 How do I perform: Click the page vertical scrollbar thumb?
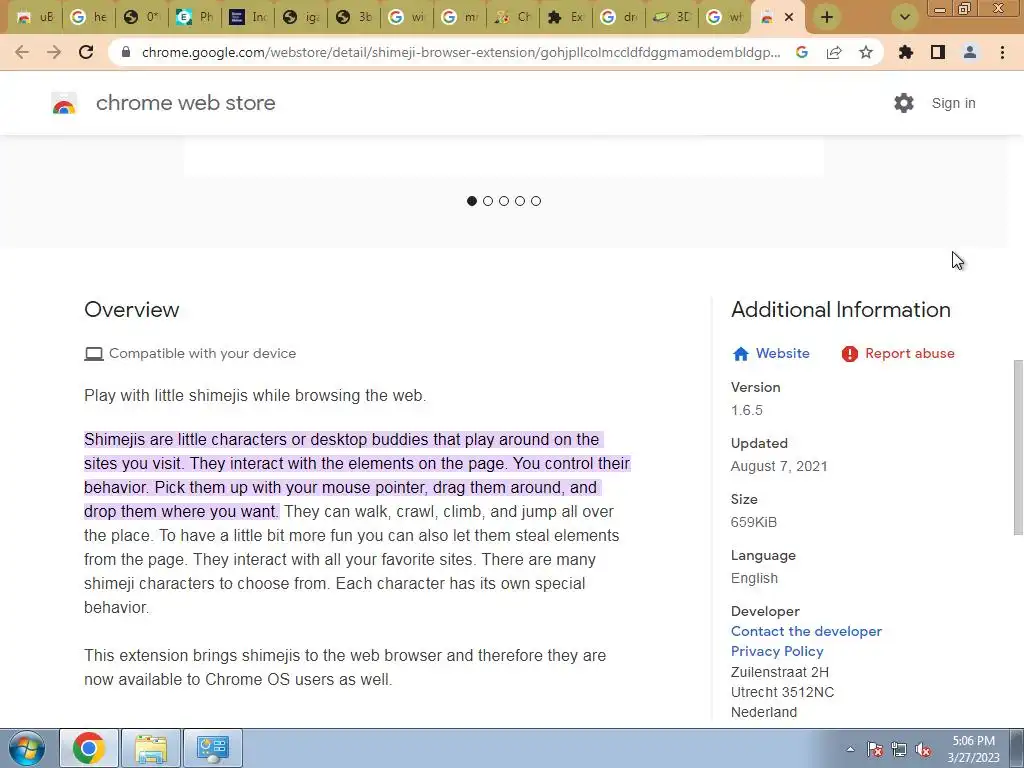click(x=1018, y=447)
